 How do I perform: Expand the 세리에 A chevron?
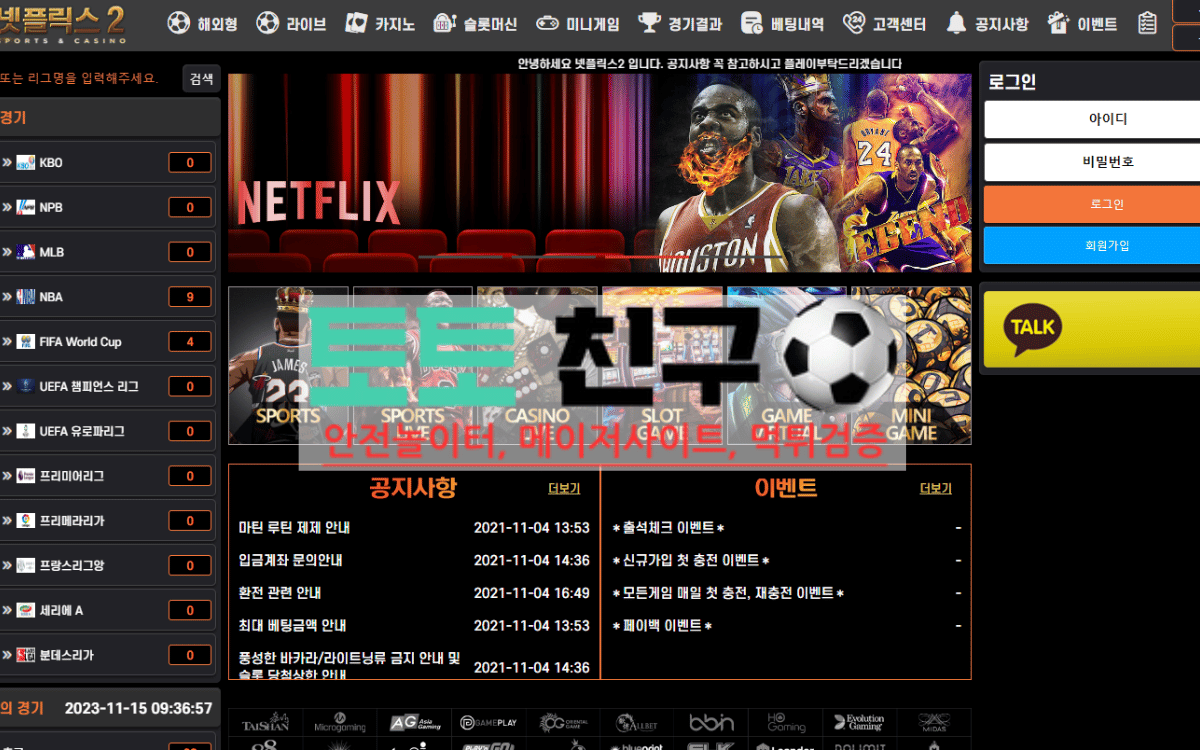7,610
